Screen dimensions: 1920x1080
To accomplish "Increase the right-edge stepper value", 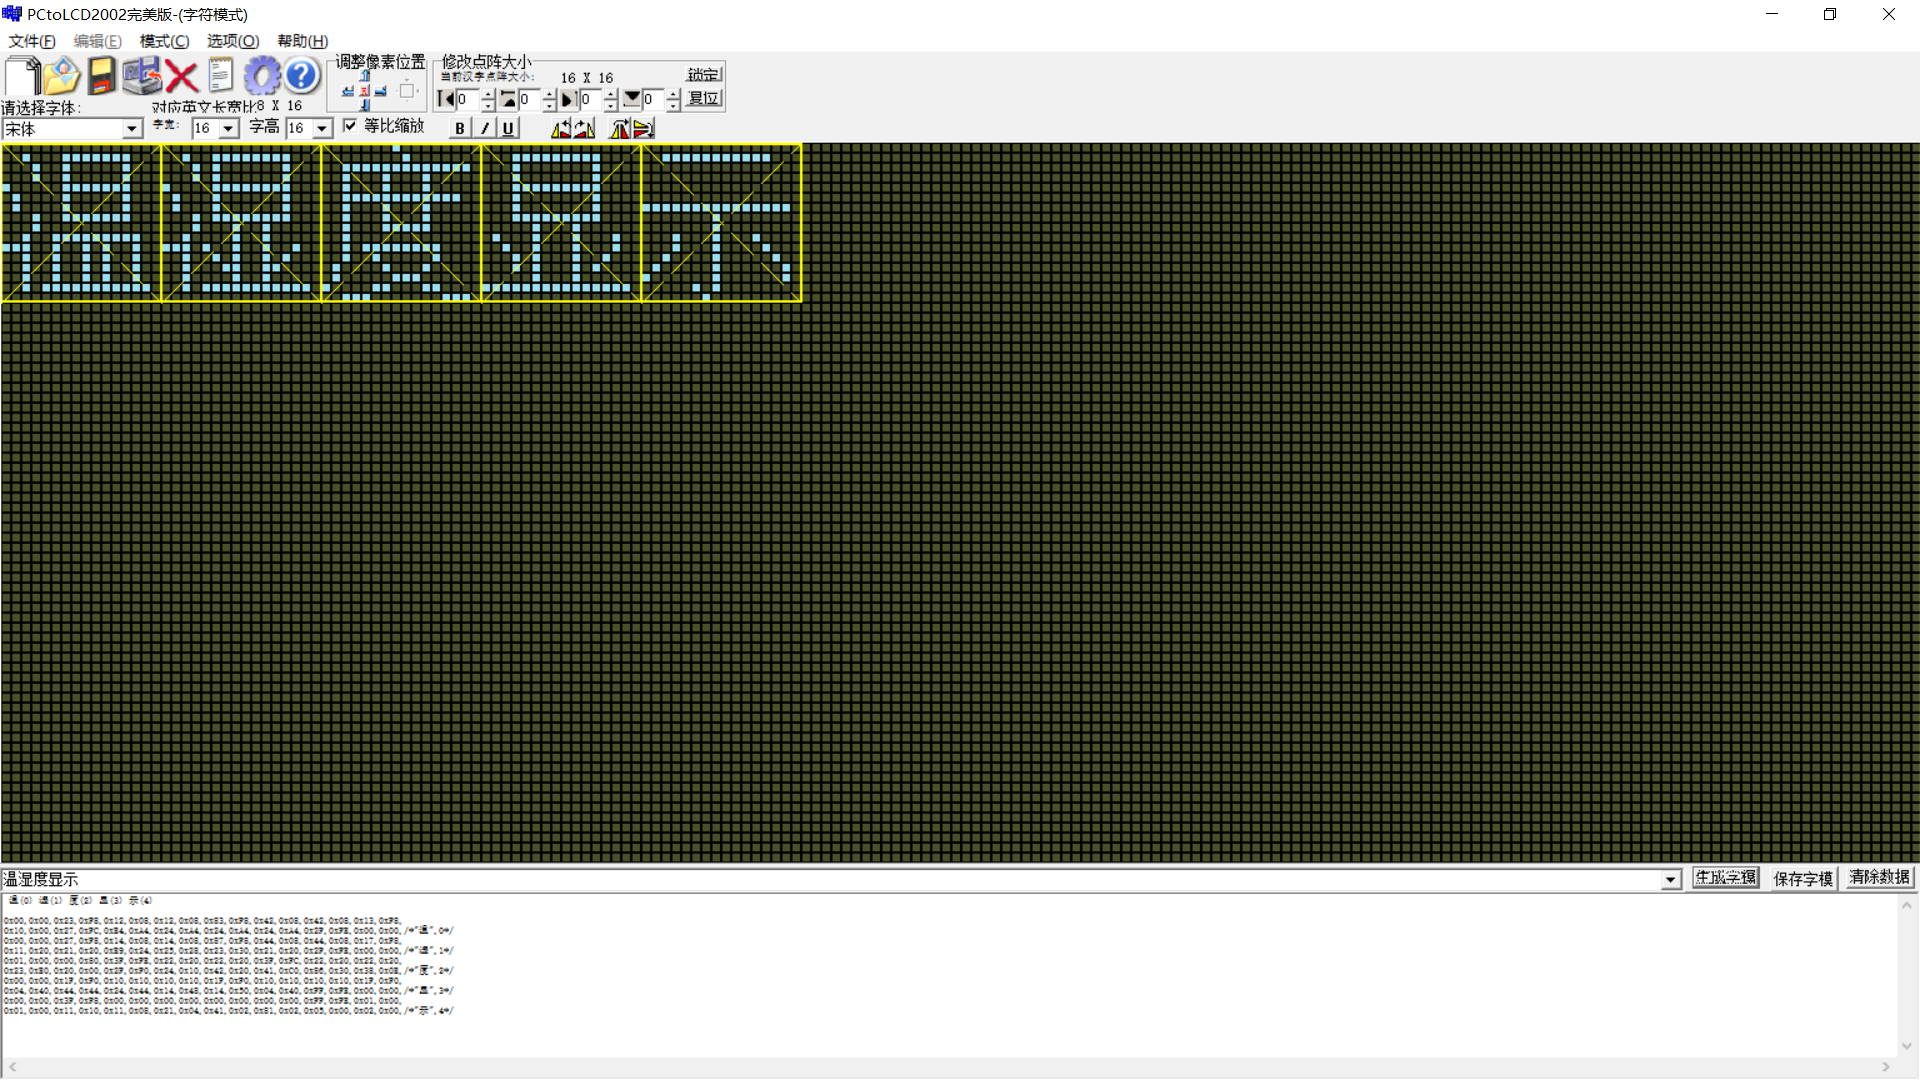I will [x=610, y=94].
